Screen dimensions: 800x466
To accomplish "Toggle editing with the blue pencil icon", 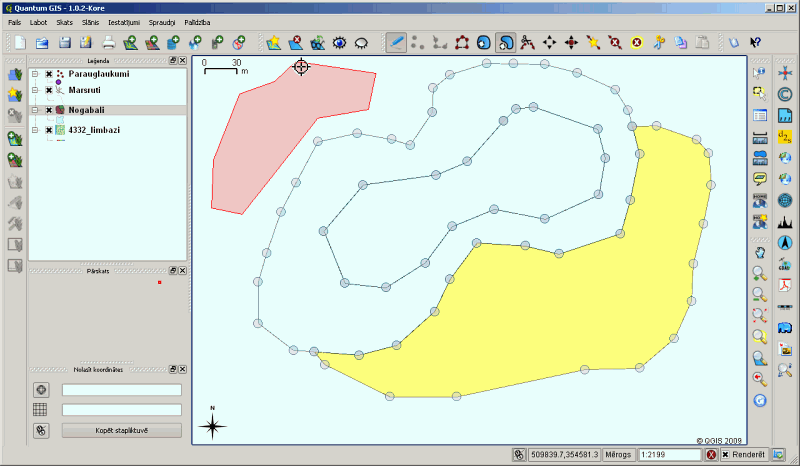I will click(396, 43).
